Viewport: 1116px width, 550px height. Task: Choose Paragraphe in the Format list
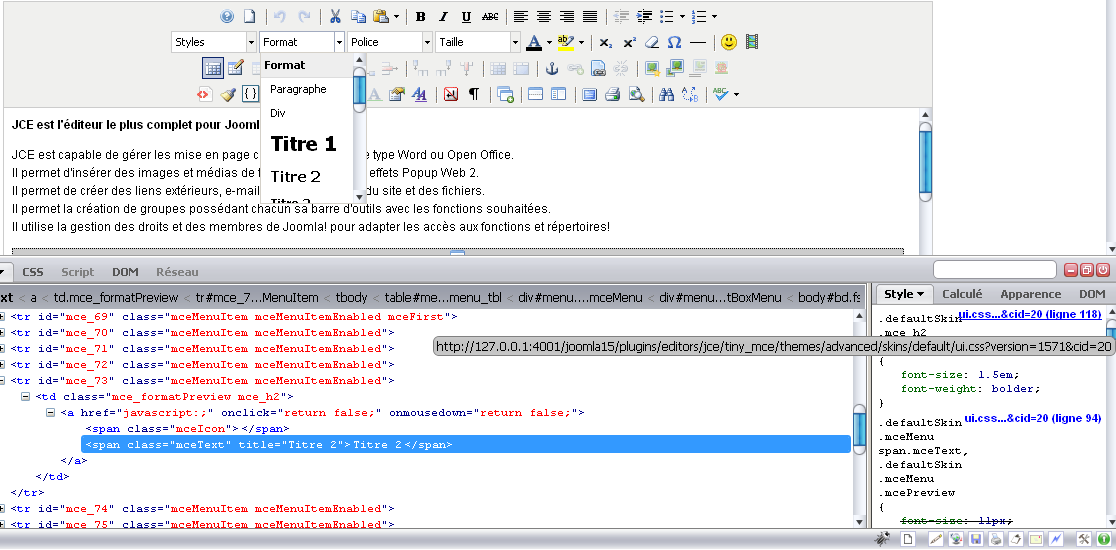(x=298, y=90)
